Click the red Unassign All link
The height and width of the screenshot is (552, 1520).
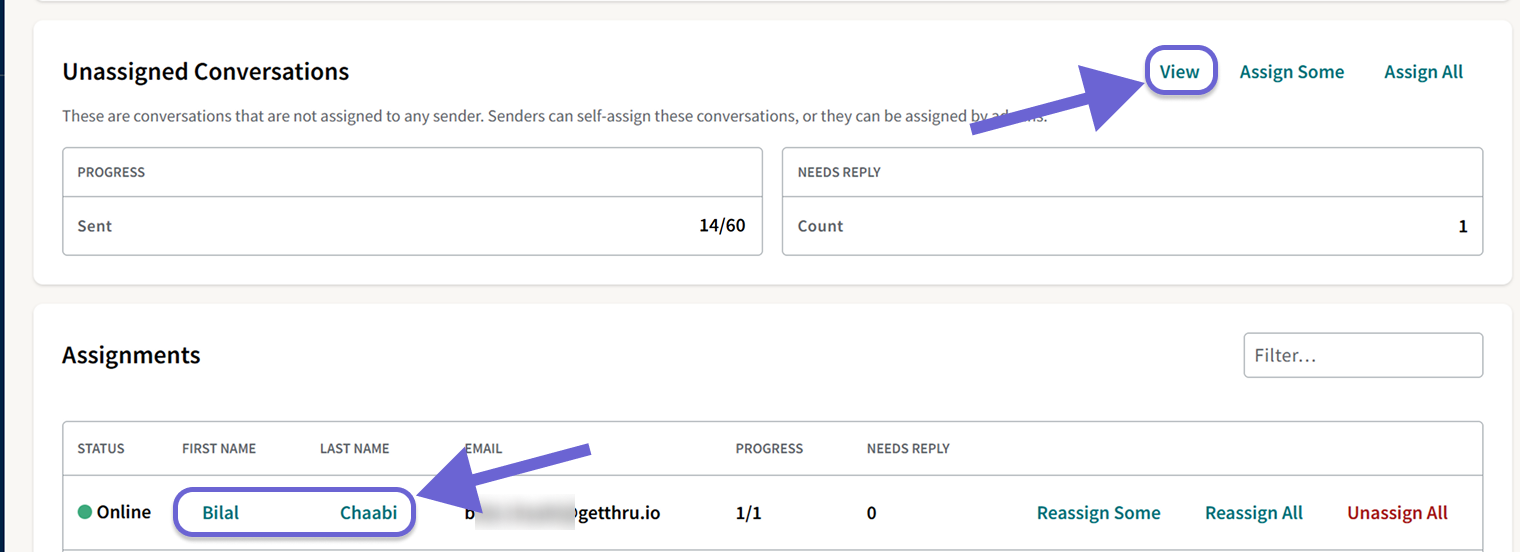point(1397,513)
